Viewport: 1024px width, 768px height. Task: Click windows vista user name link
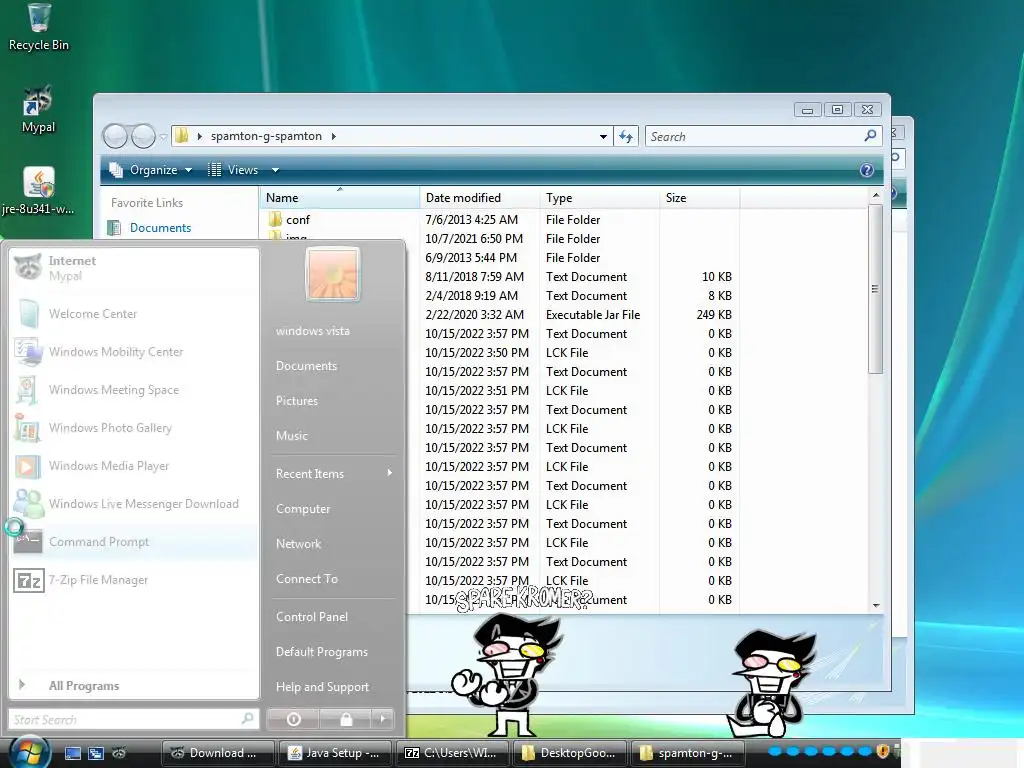(x=312, y=331)
